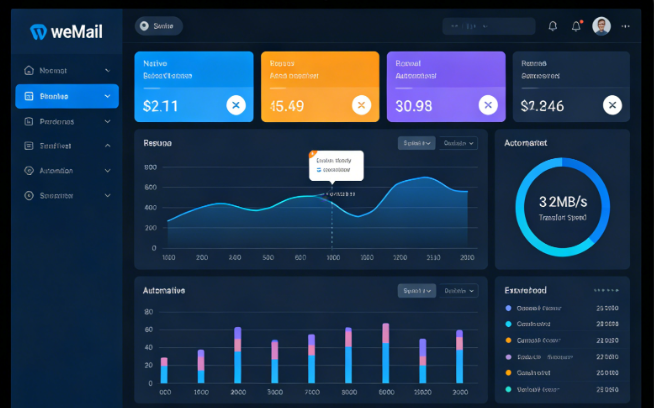Click the pill button in the top-left header
Image resolution: width=654 pixels, height=408 pixels.
pyautogui.click(x=158, y=26)
